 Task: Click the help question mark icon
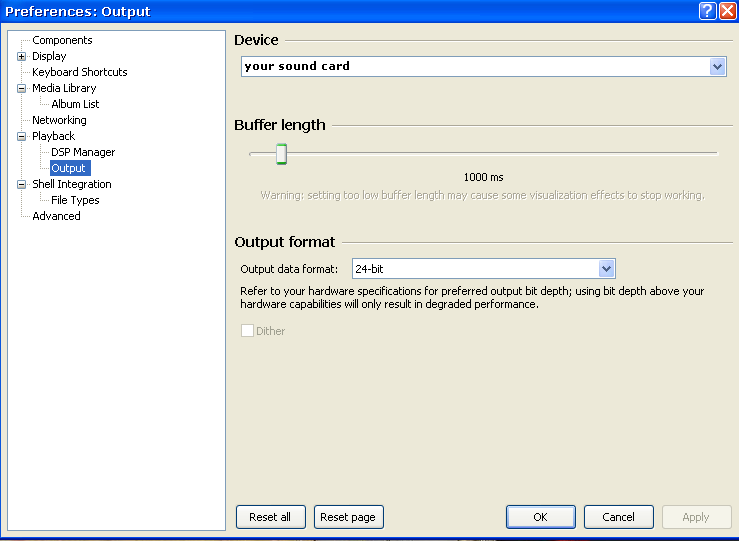707,11
